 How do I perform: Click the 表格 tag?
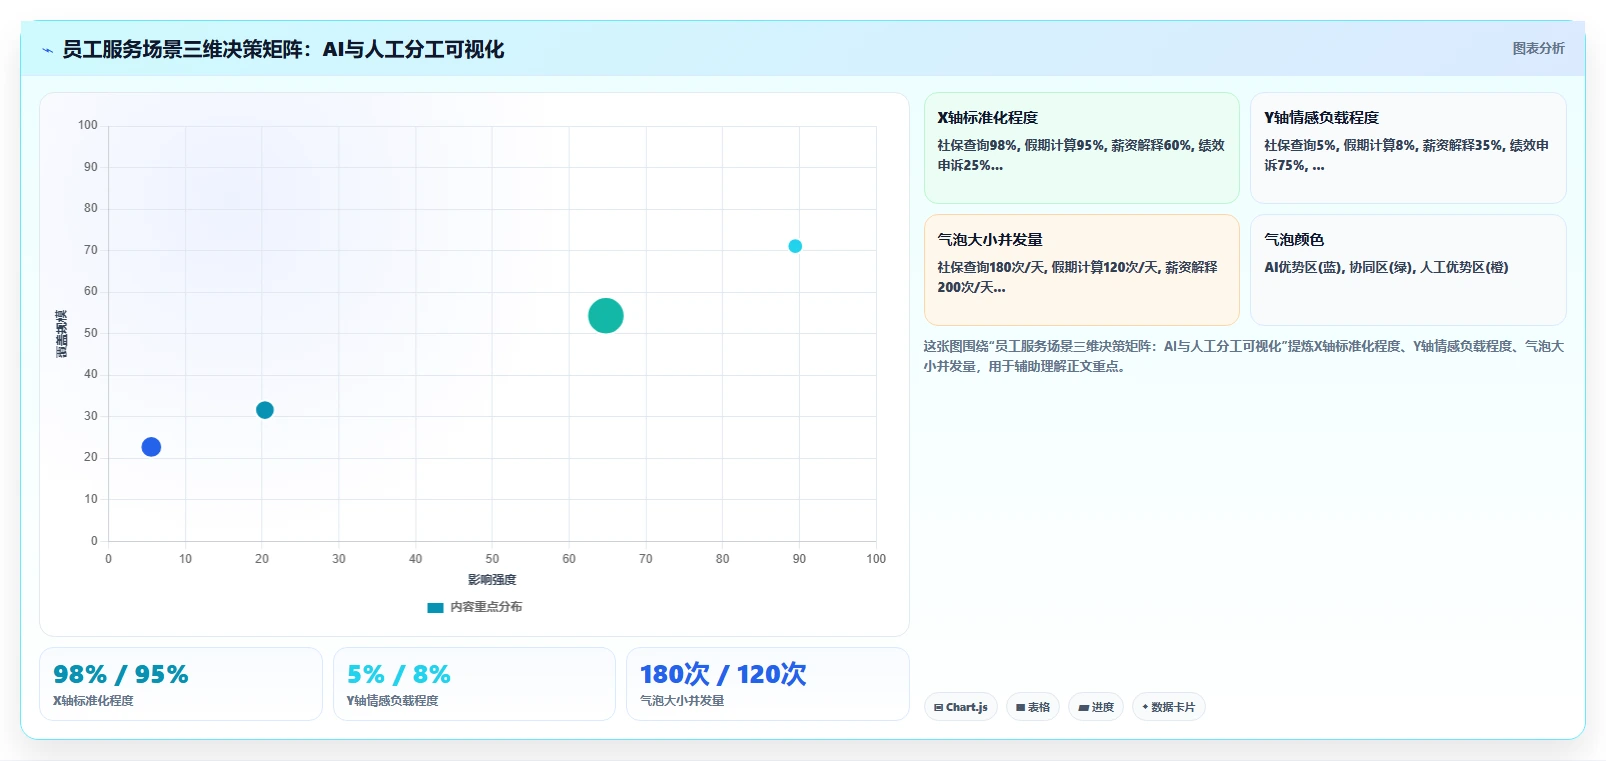pos(1033,707)
